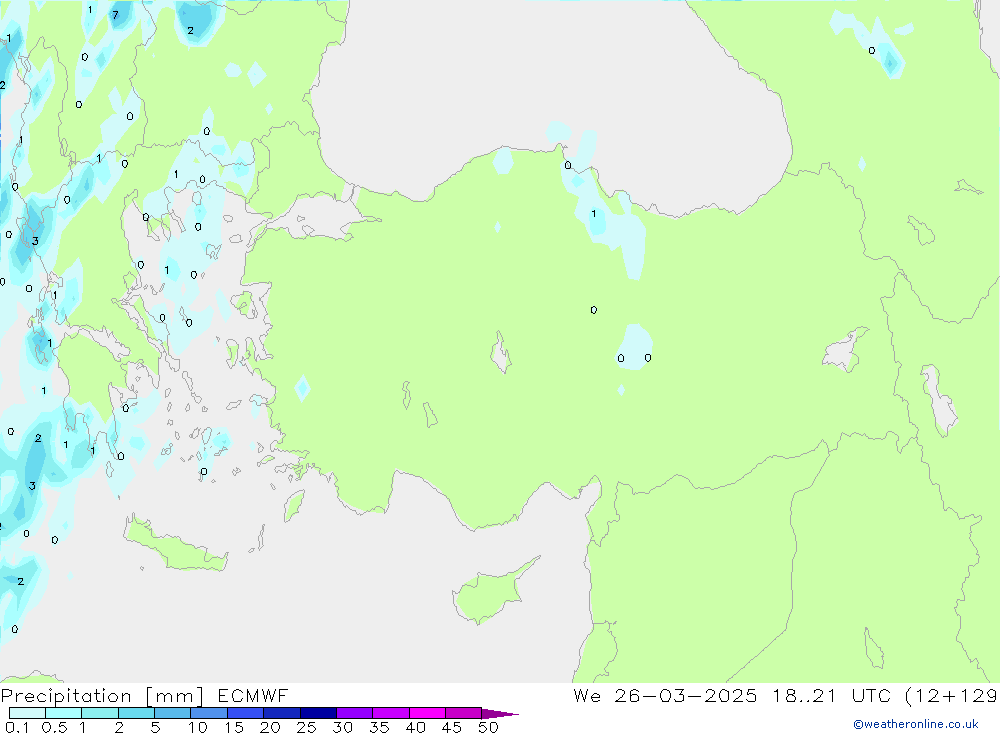Click the '50' legend scale label
This screenshot has height=733, width=1000.
tap(488, 727)
